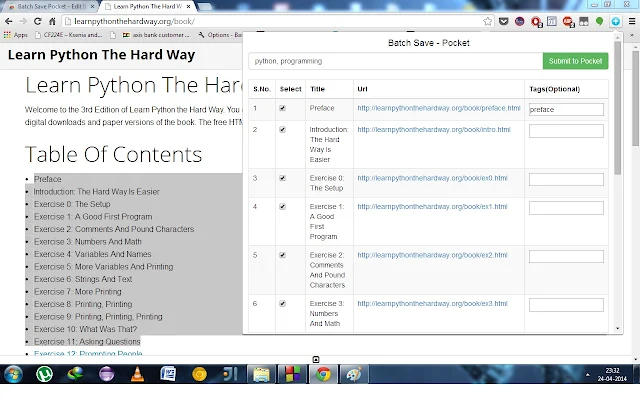Image resolution: width=640 pixels, height=400 pixels.
Task: Switch to Batch Save Pocket tab
Action: pos(51,7)
